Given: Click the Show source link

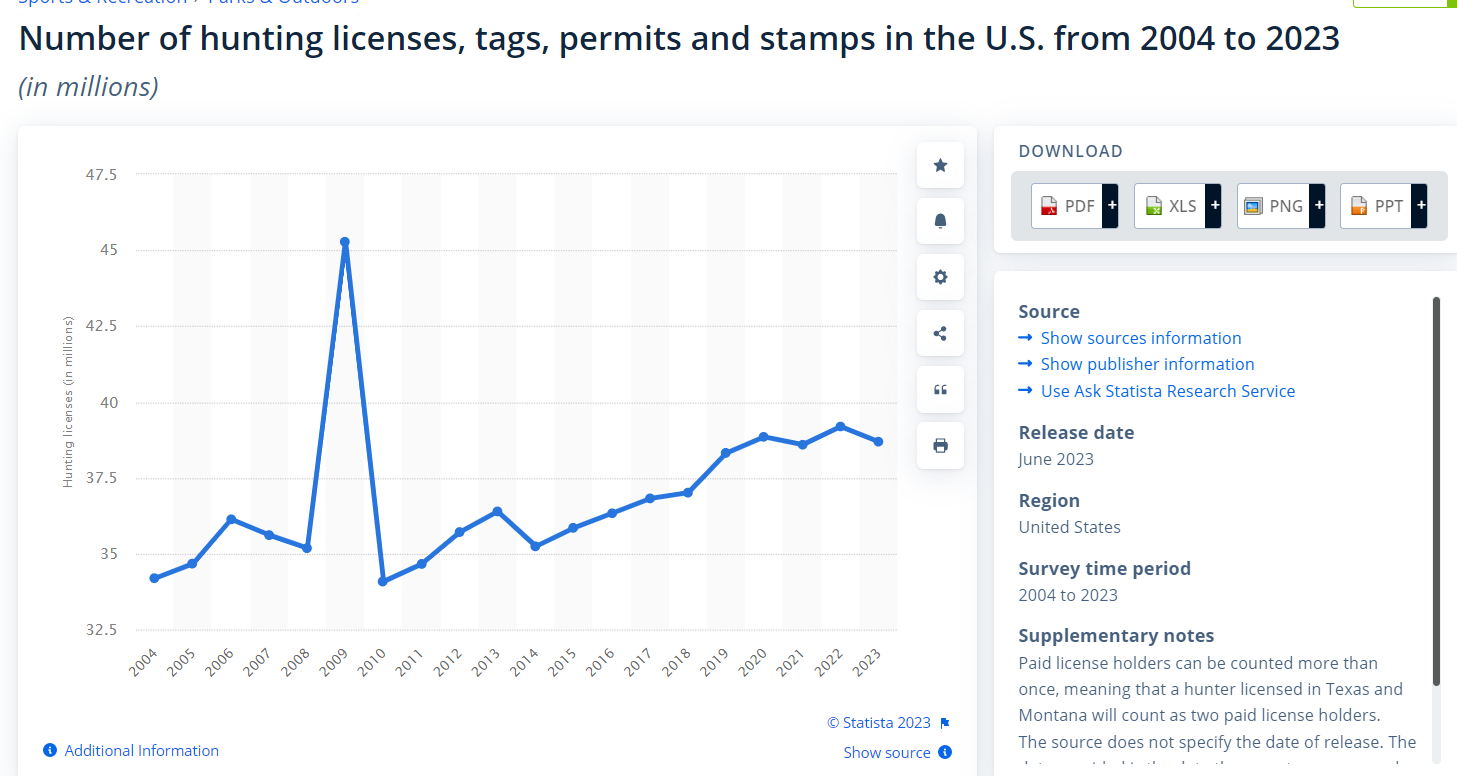Looking at the screenshot, I should 886,752.
